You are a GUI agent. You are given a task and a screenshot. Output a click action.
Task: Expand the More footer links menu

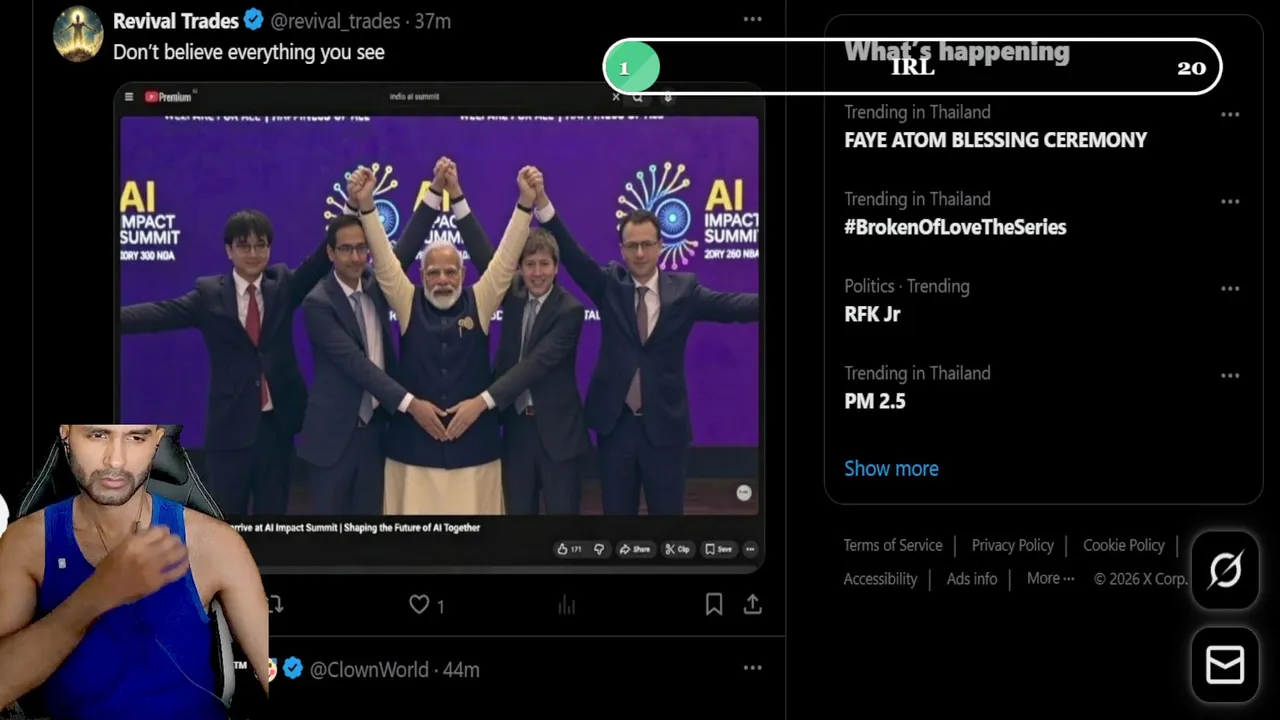pos(1050,578)
